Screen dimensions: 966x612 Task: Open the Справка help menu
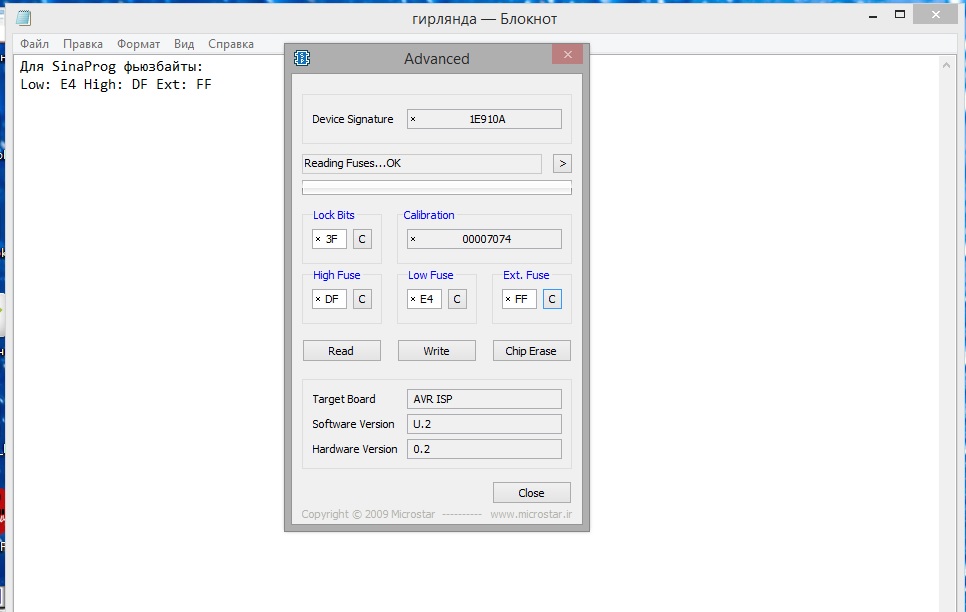[x=231, y=44]
